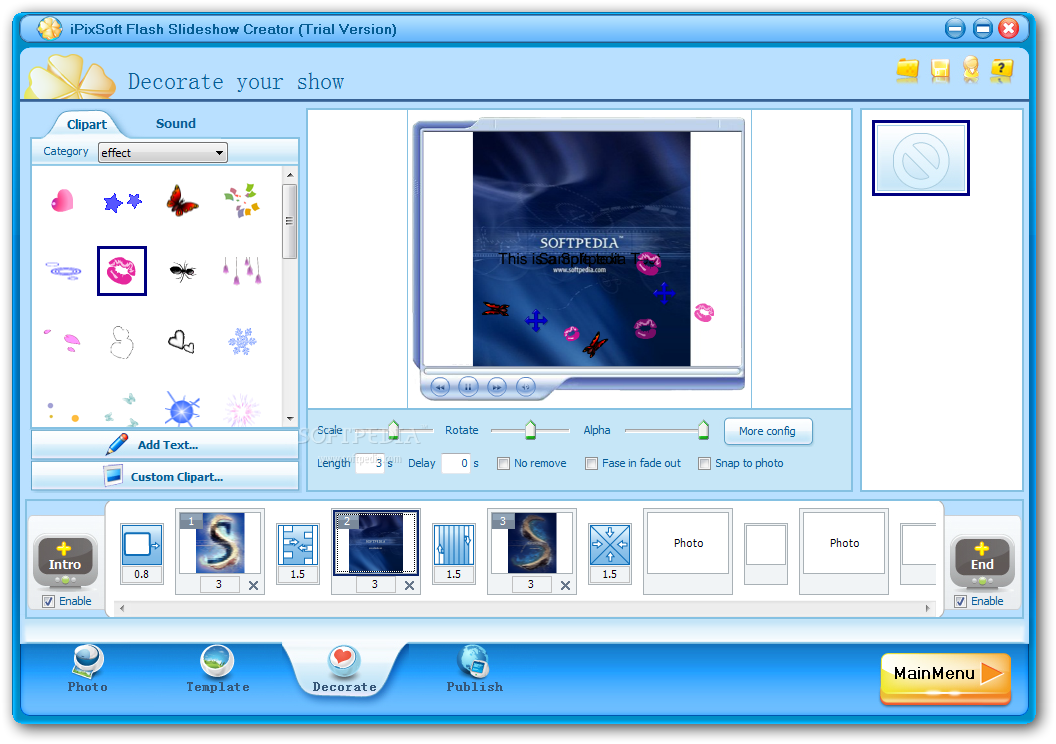This screenshot has height=744, width=1056.
Task: Select the blue snowflake clipart
Action: [242, 341]
